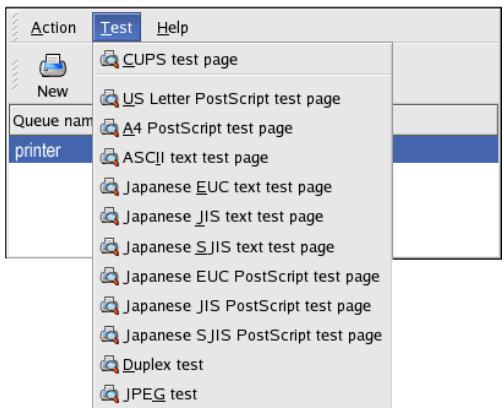Choose CUPS test page menu entry
The height and width of the screenshot is (409, 504).
(x=242, y=60)
